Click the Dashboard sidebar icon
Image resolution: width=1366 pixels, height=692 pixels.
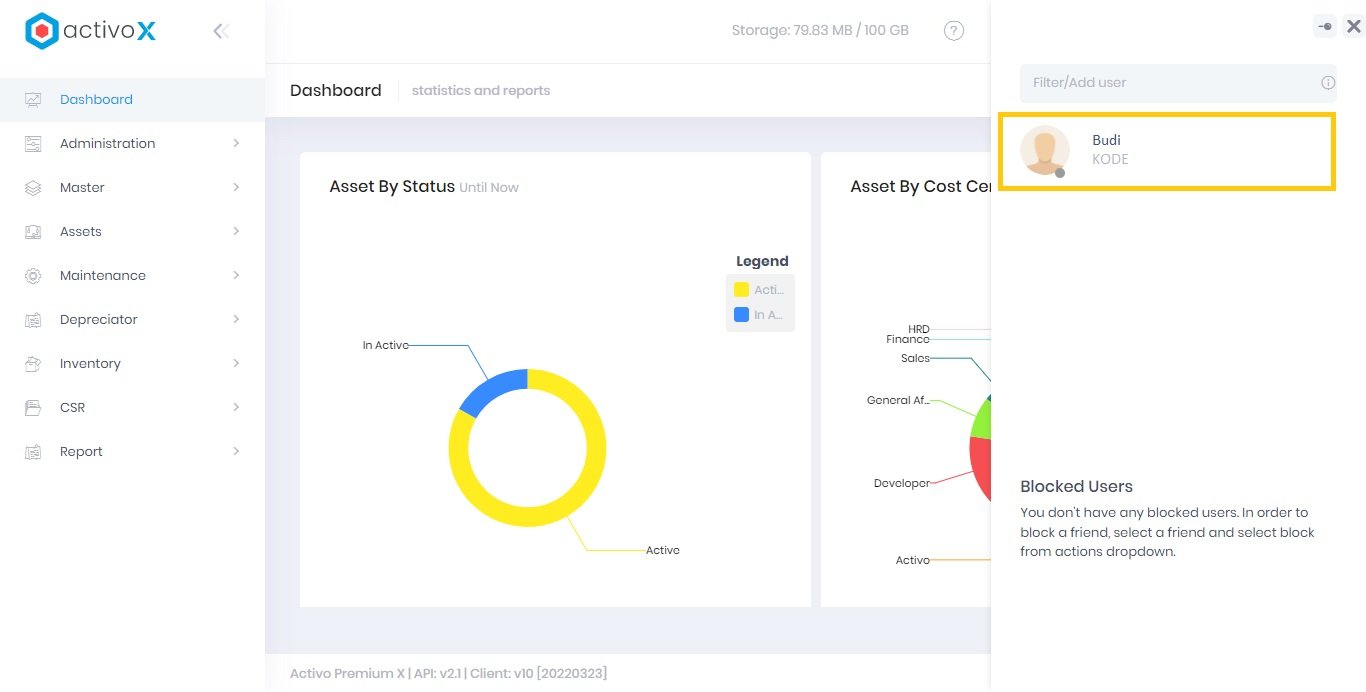pos(33,100)
